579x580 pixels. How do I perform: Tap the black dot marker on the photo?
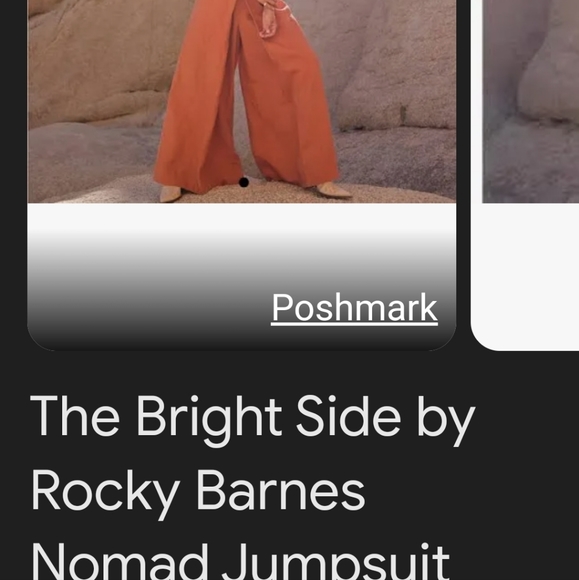point(243,182)
